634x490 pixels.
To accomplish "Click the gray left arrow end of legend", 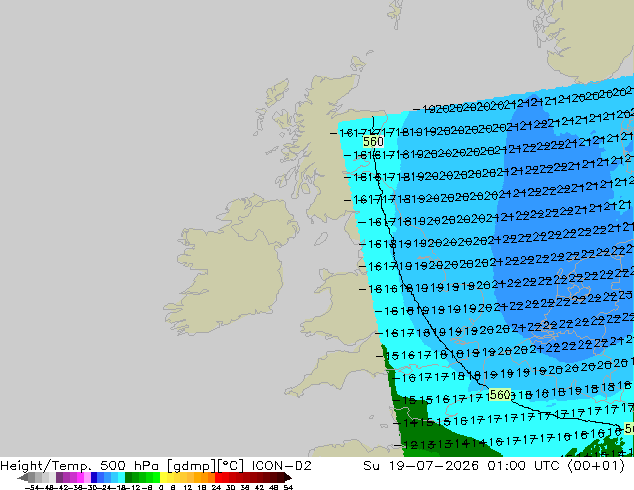I will pyautogui.click(x=23, y=477).
